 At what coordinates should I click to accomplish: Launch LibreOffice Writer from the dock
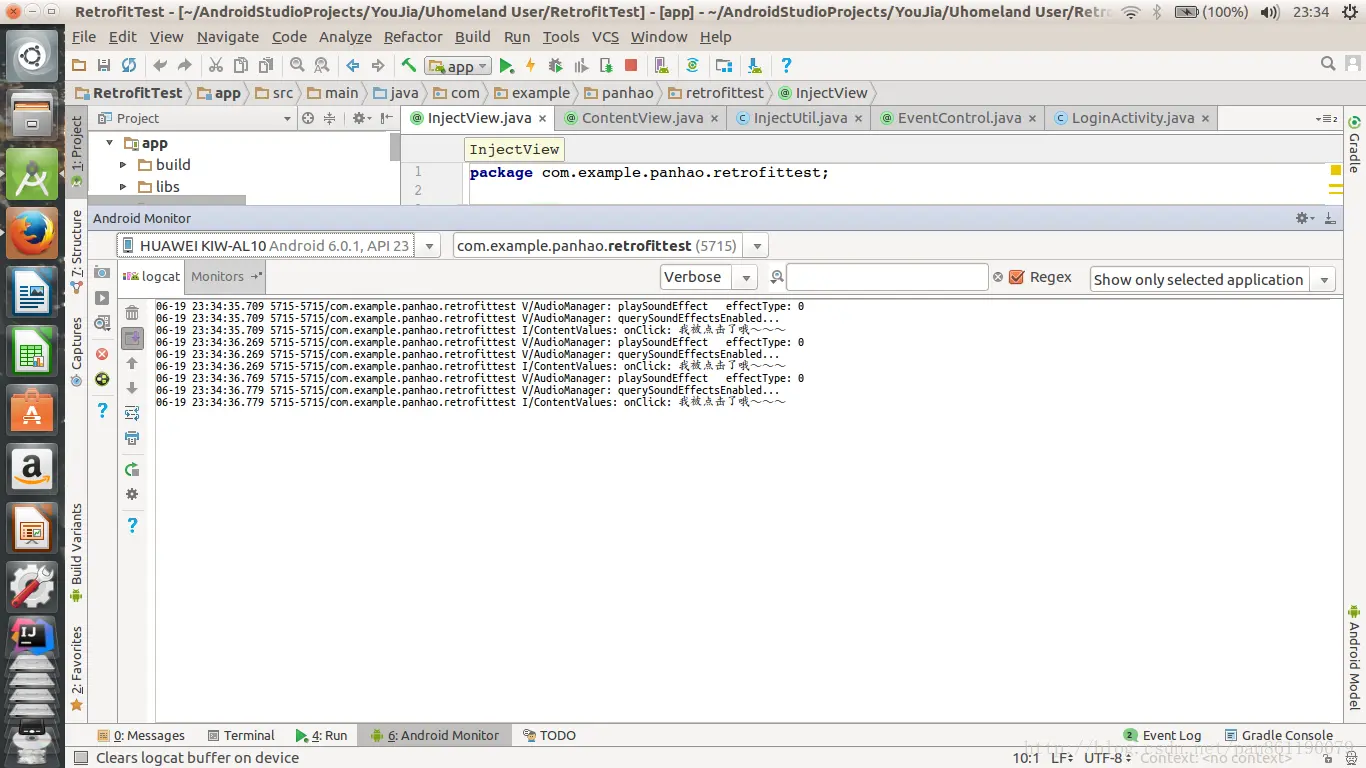[32, 292]
